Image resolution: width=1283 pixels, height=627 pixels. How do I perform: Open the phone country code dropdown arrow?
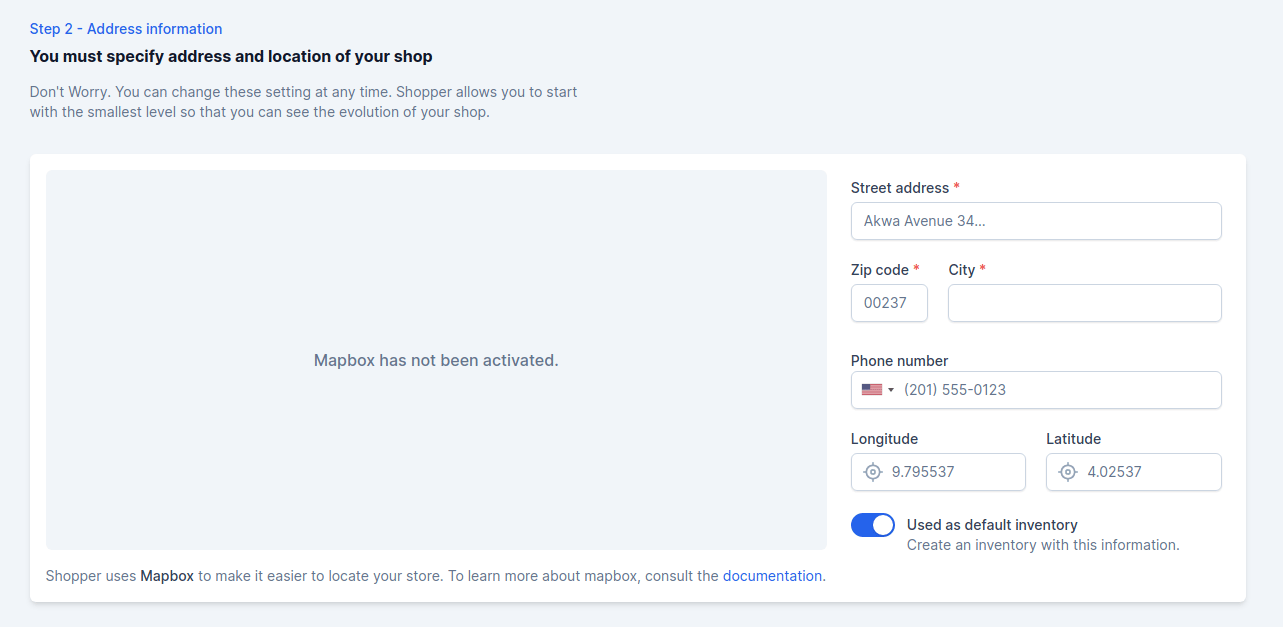(891, 390)
